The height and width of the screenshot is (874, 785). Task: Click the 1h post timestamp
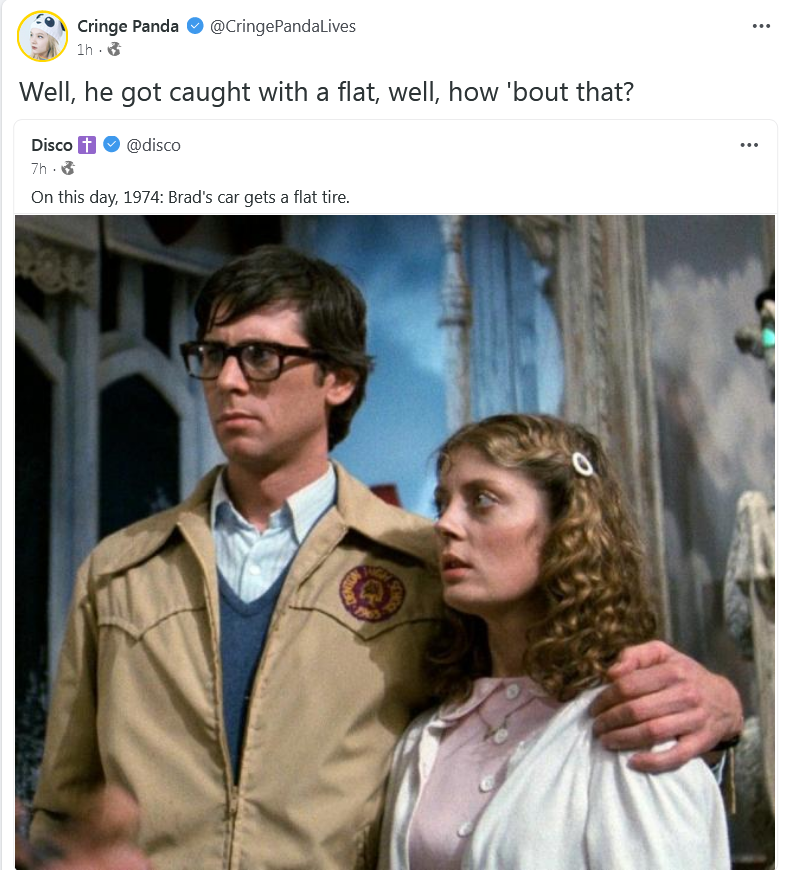tap(85, 50)
